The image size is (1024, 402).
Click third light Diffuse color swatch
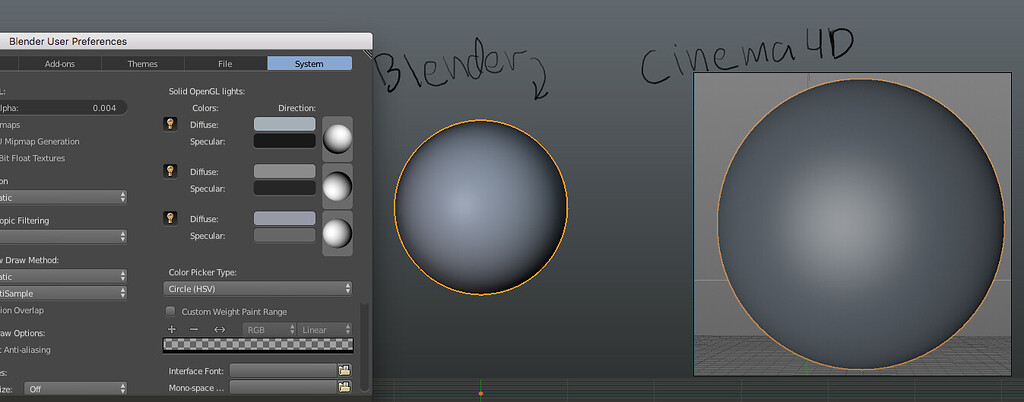284,219
